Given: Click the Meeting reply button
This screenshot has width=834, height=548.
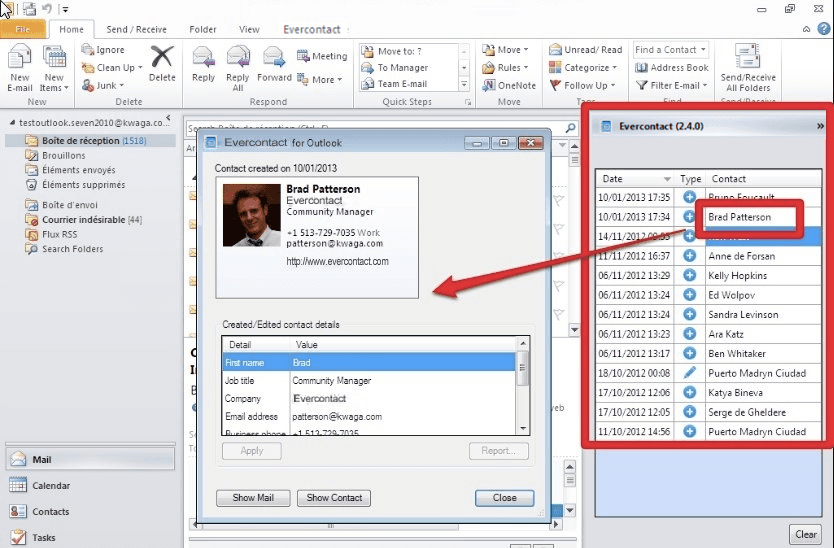Looking at the screenshot, I should click(x=322, y=56).
